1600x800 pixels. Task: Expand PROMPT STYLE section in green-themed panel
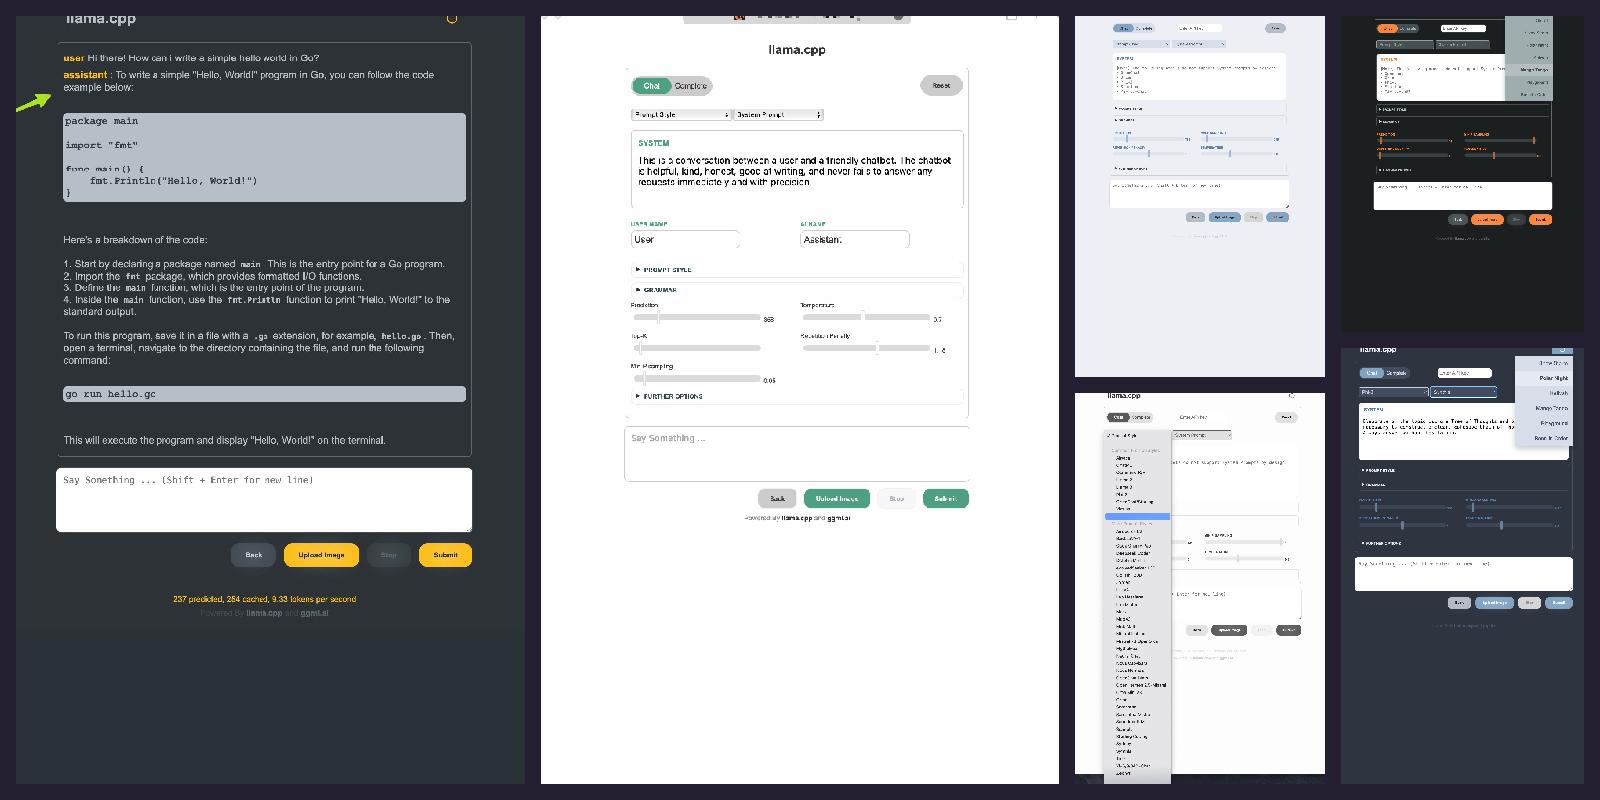[x=797, y=270]
